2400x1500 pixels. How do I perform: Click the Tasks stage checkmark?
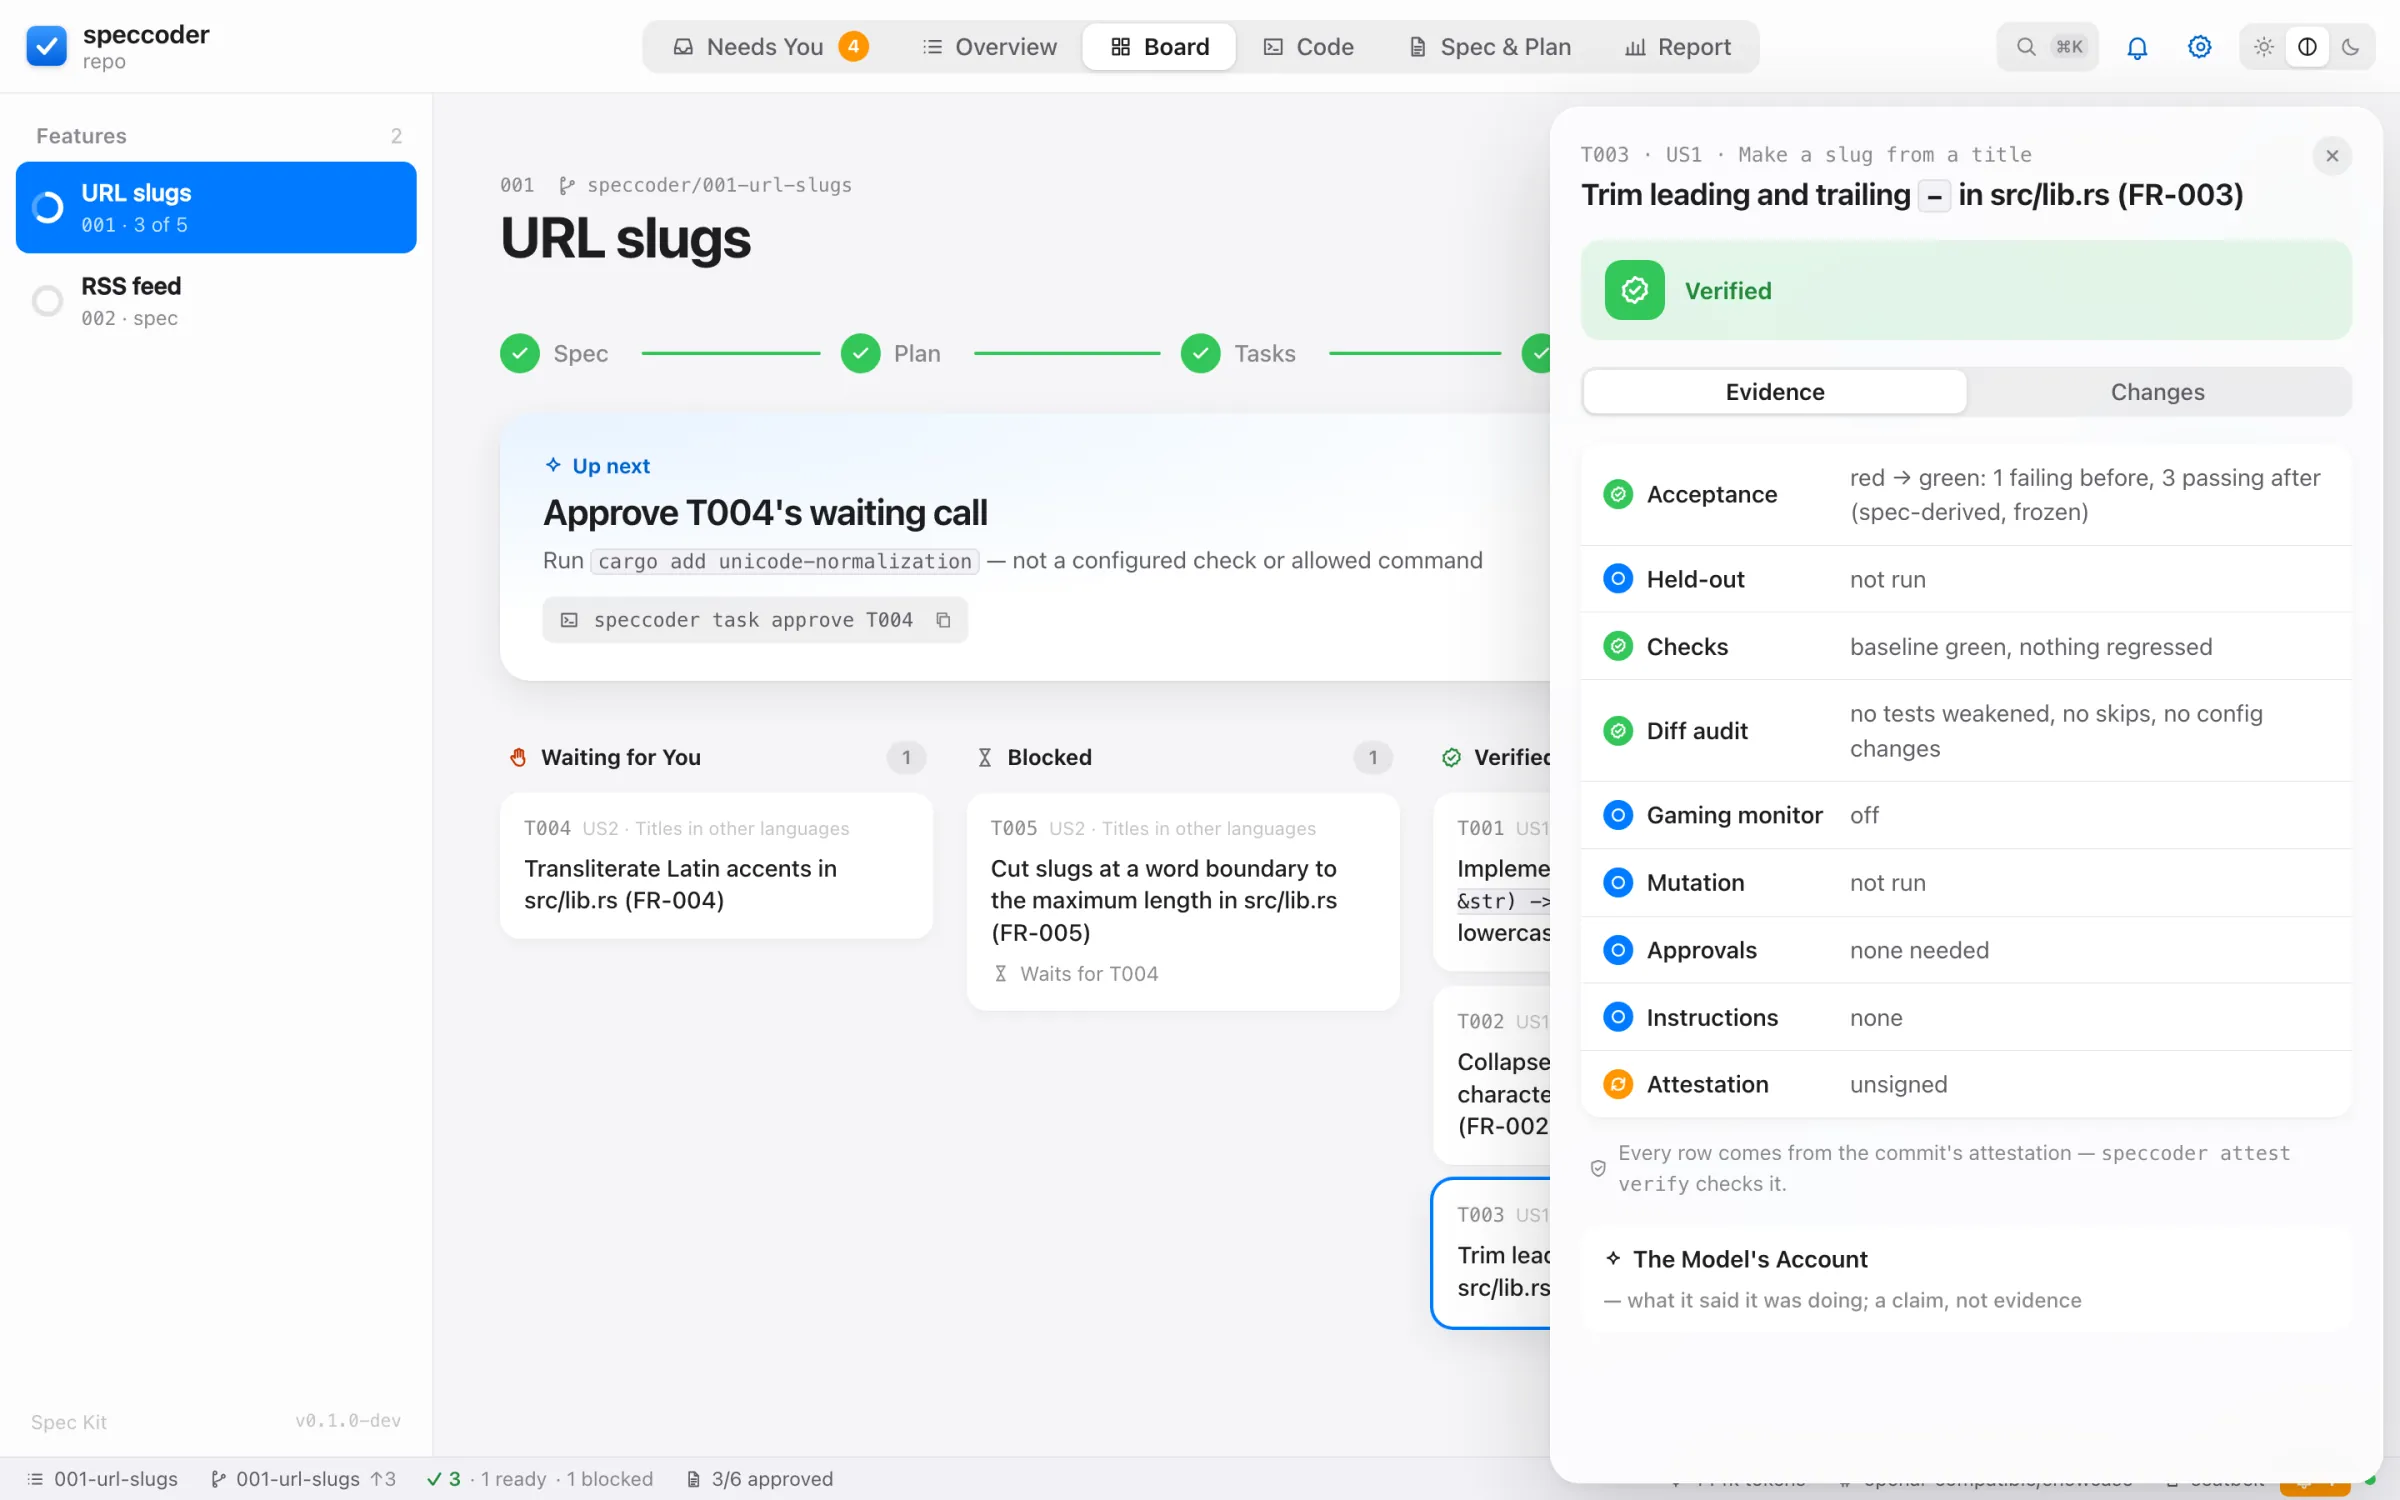pyautogui.click(x=1200, y=353)
